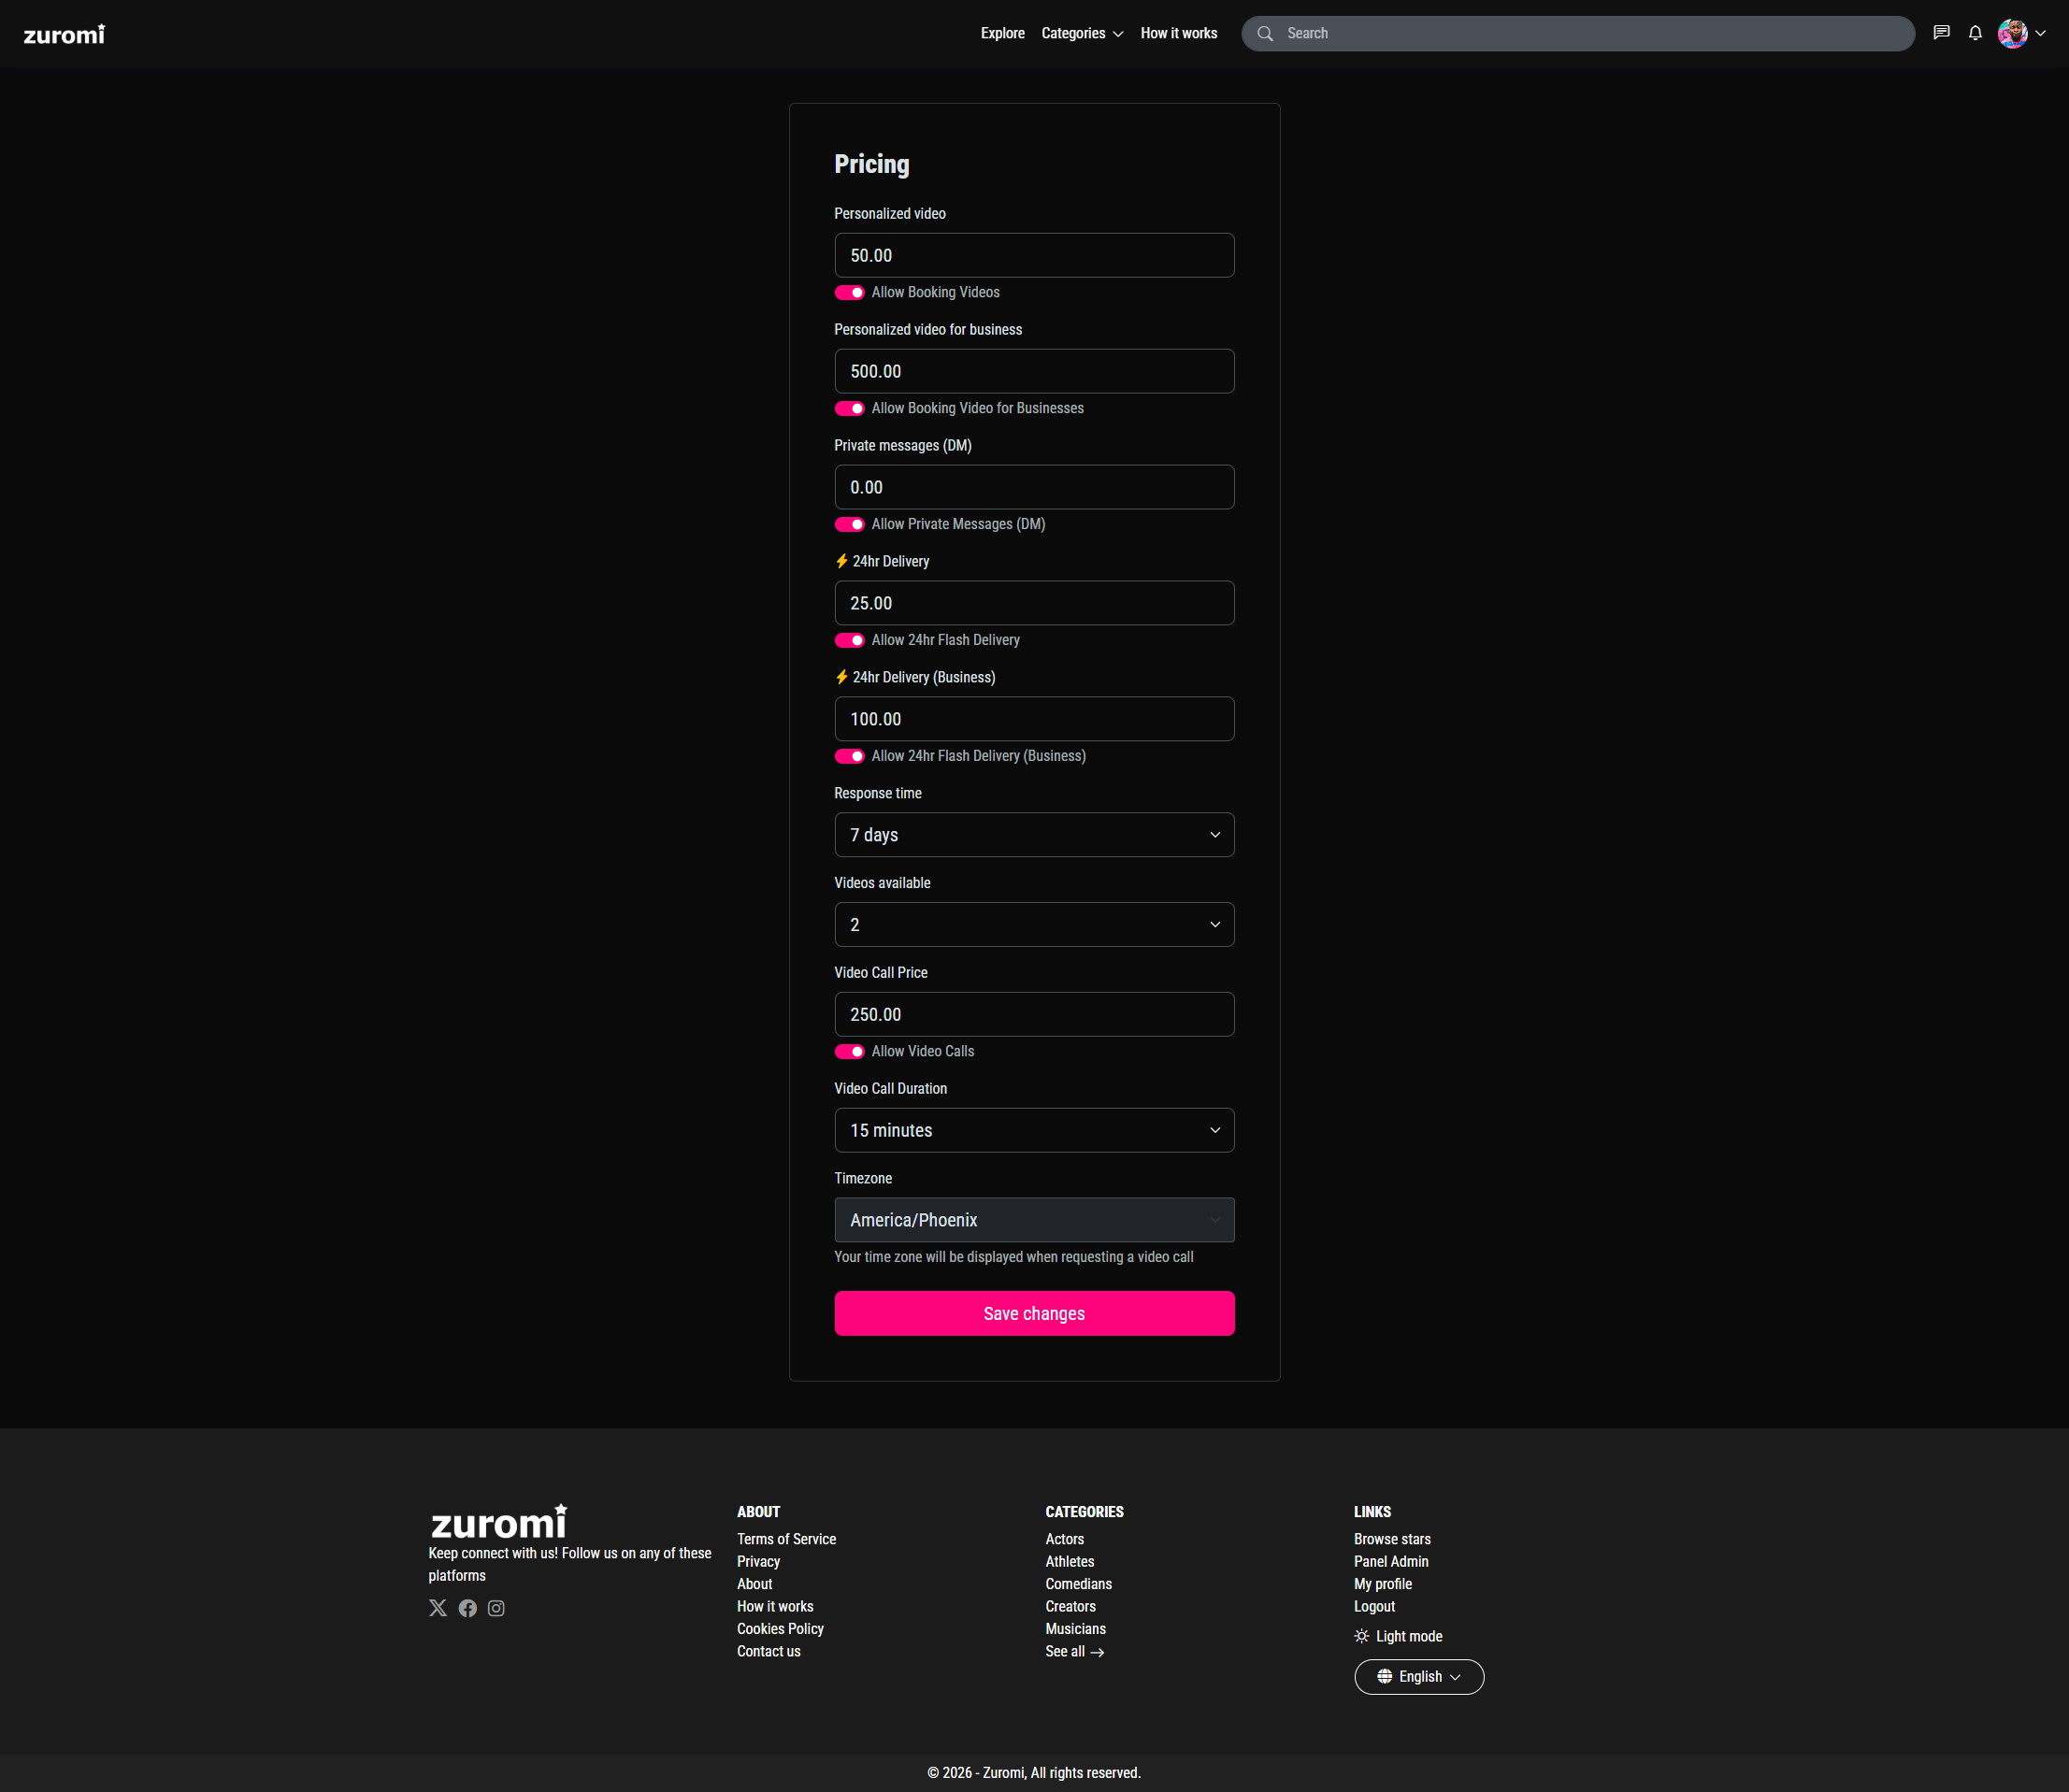Toggle Allow Video Calls switch
The height and width of the screenshot is (1792, 2069).
click(849, 1051)
